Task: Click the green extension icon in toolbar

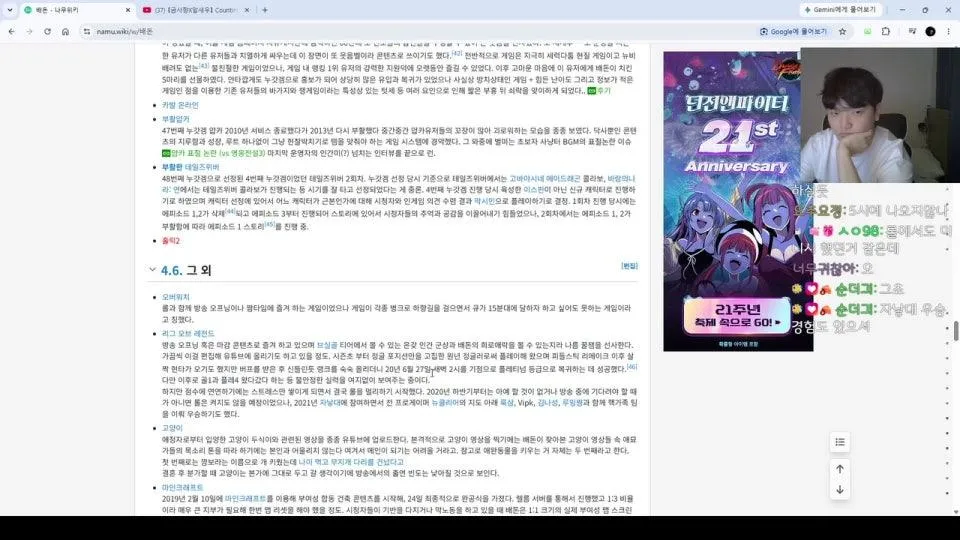Action: (868, 31)
